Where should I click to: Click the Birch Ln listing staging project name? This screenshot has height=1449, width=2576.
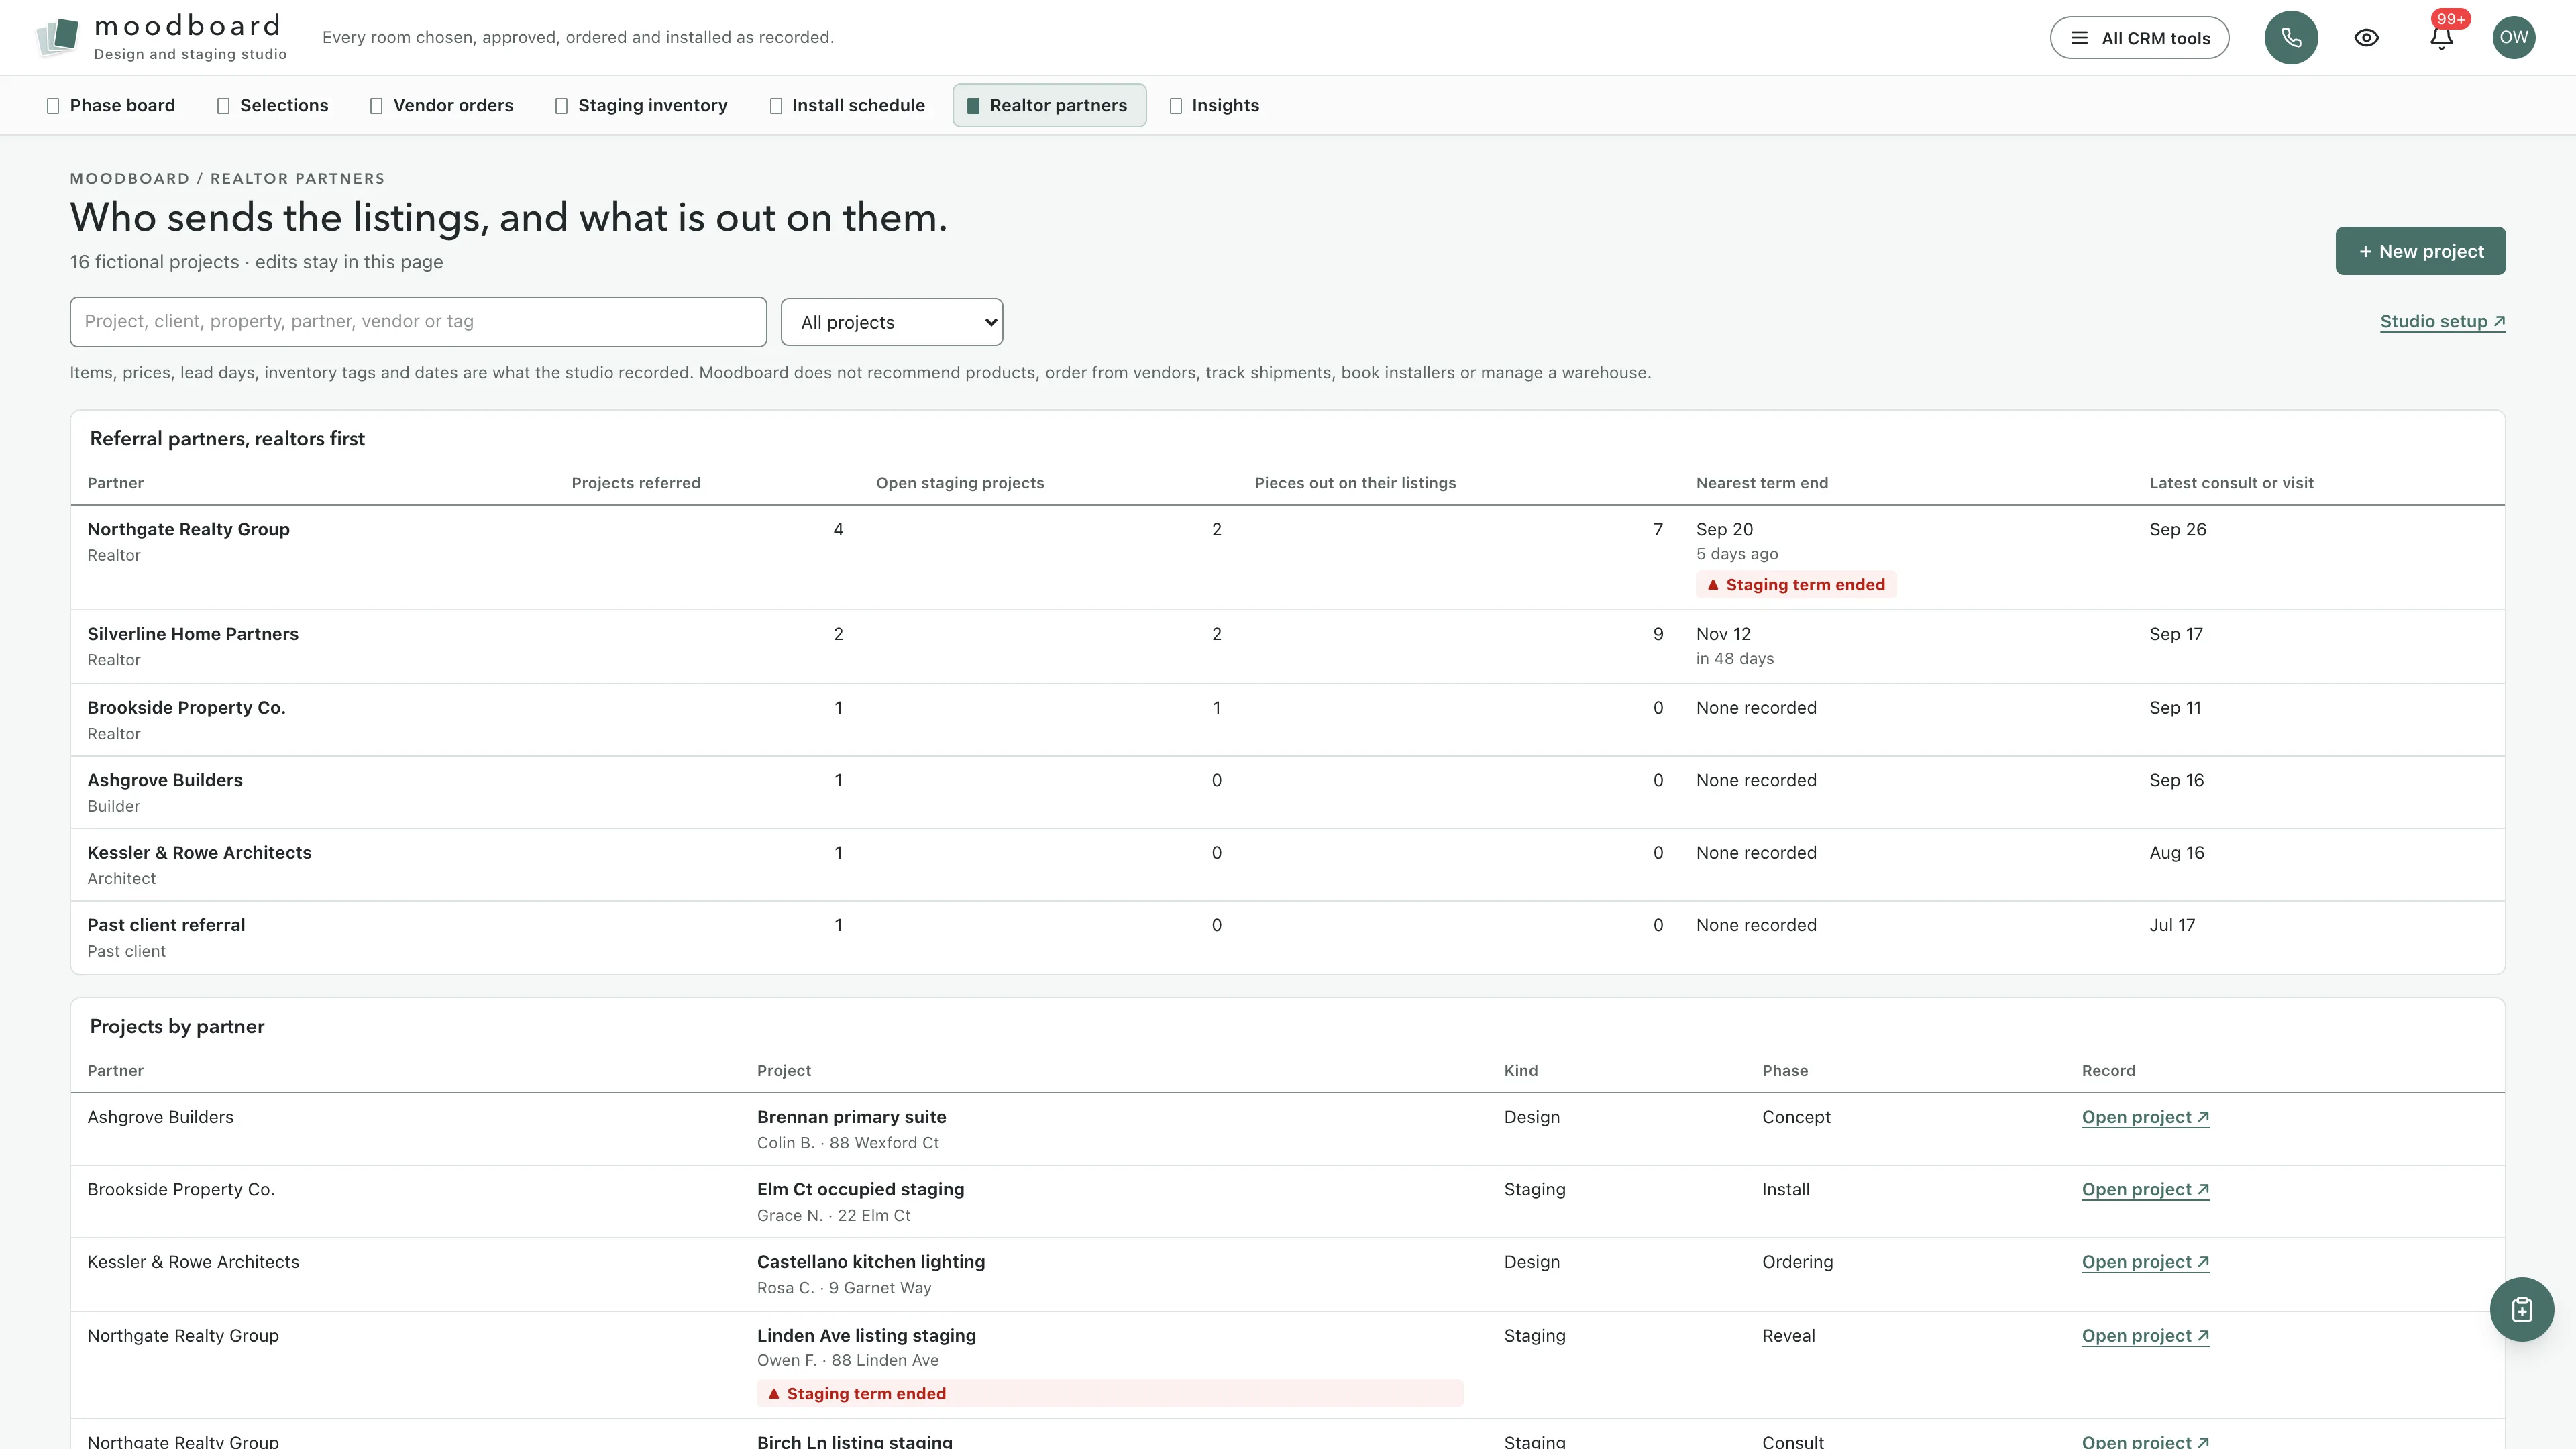[855, 1441]
